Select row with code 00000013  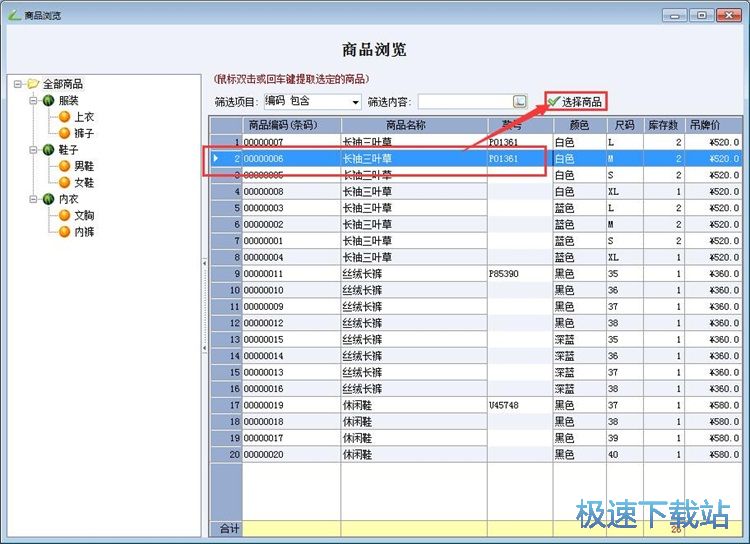point(476,372)
